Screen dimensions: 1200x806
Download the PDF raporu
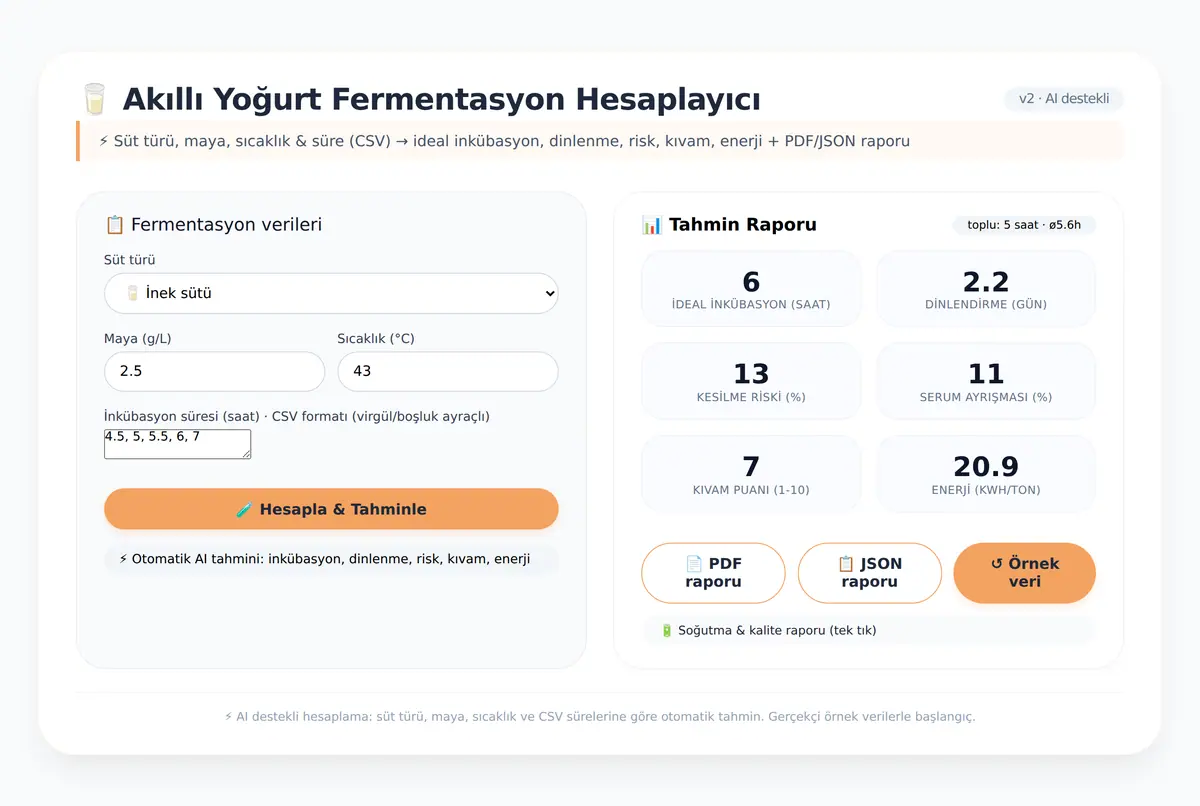[x=713, y=573]
